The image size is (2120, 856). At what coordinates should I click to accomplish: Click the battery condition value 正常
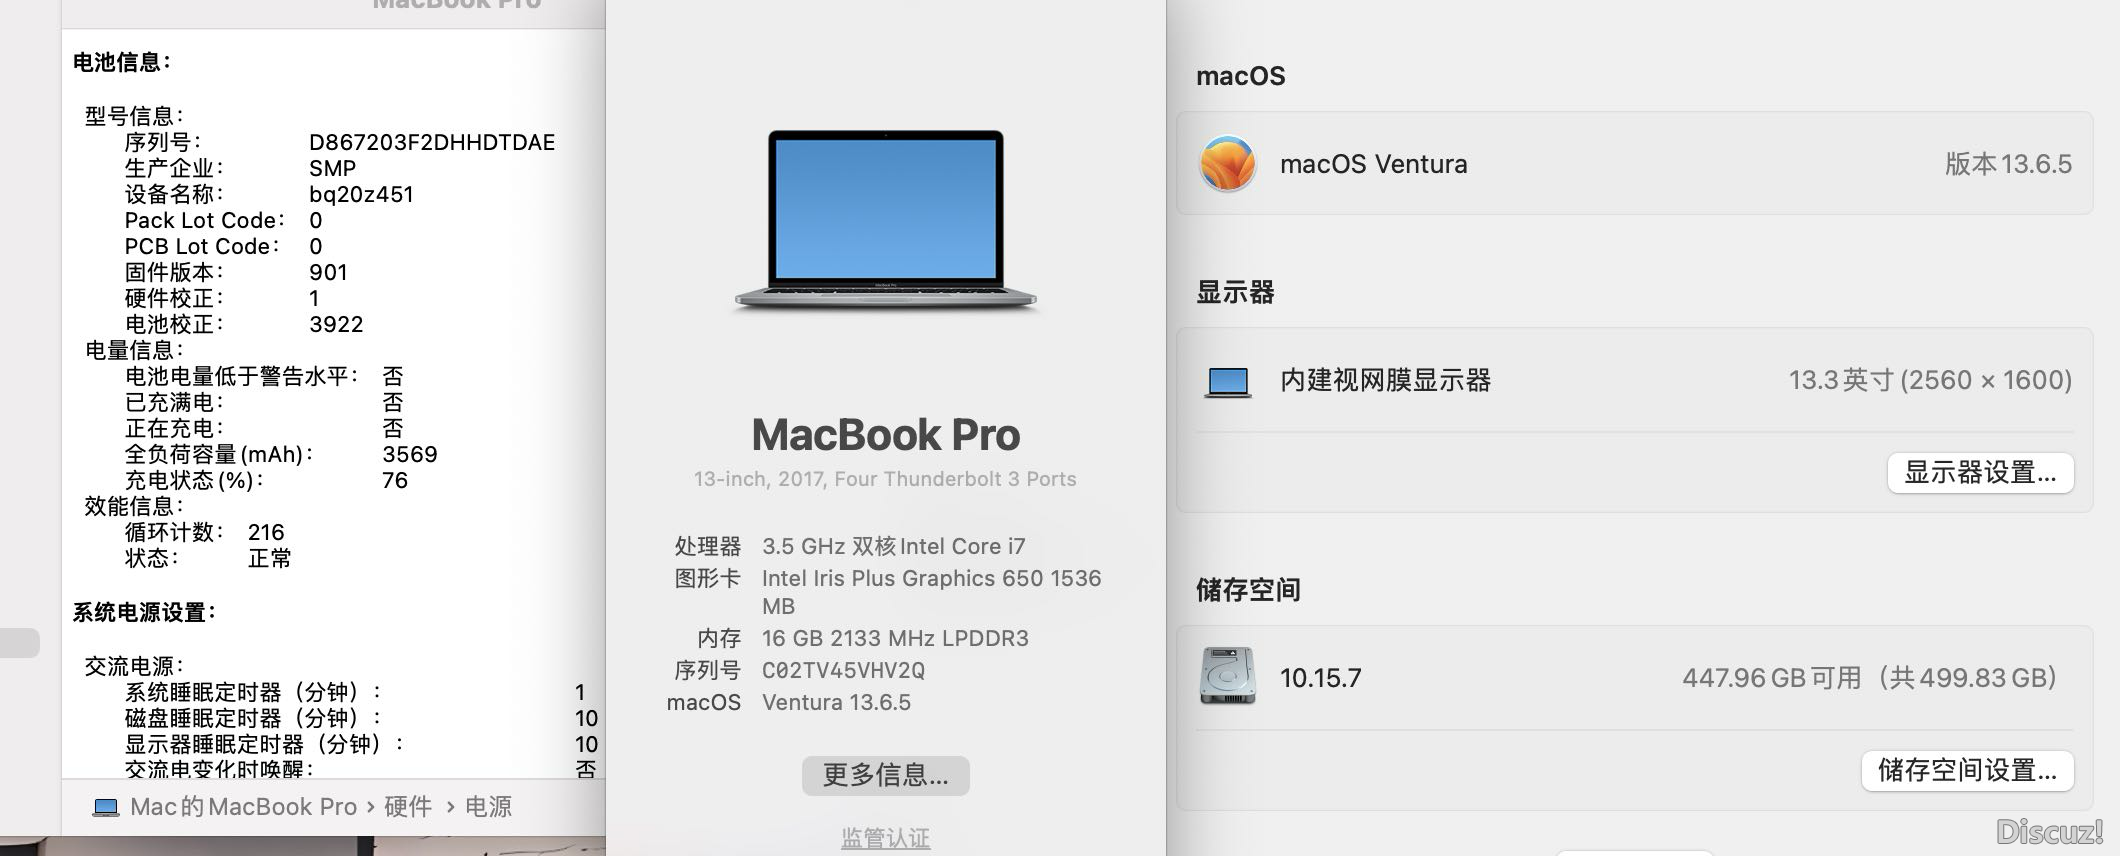click(270, 558)
